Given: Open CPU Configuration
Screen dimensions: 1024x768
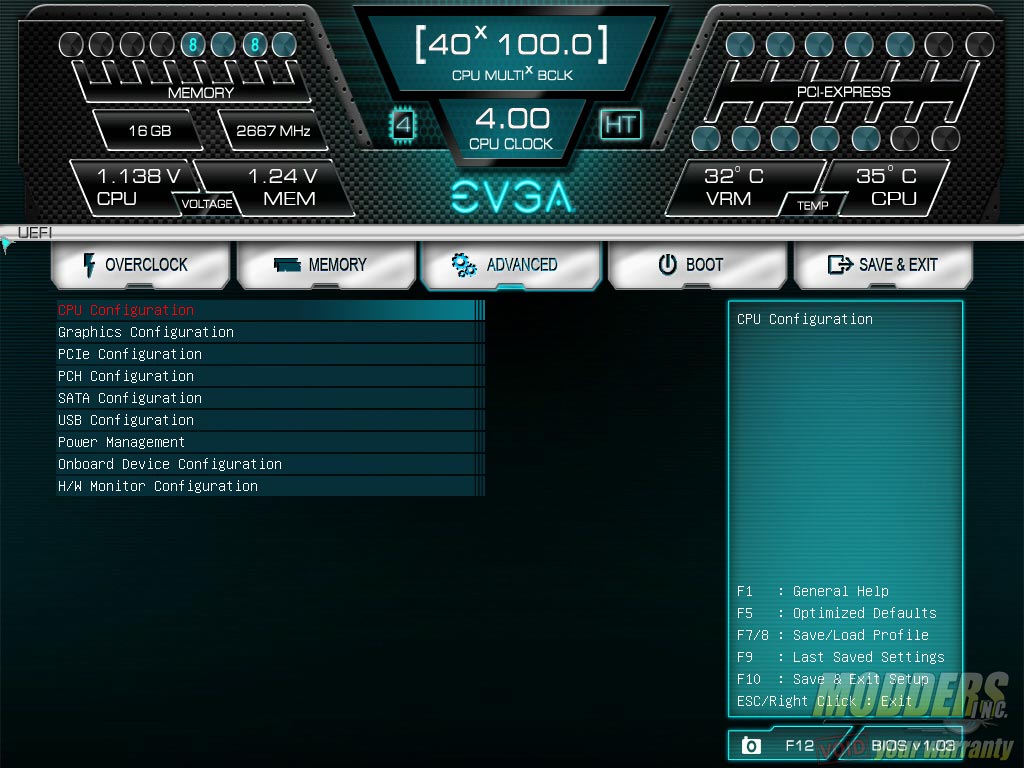Looking at the screenshot, I should tap(270, 310).
